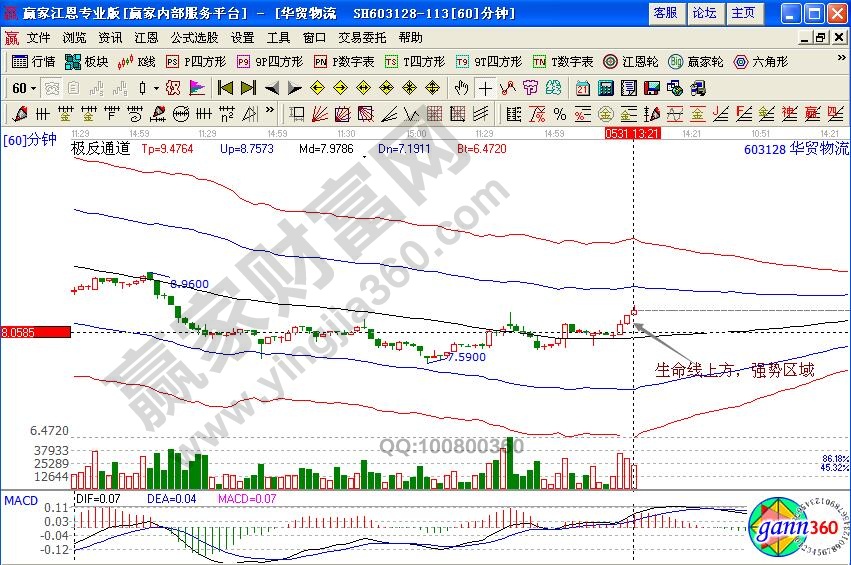851x565 pixels.
Task: Select the percent line drawing tool
Action: click(559, 113)
